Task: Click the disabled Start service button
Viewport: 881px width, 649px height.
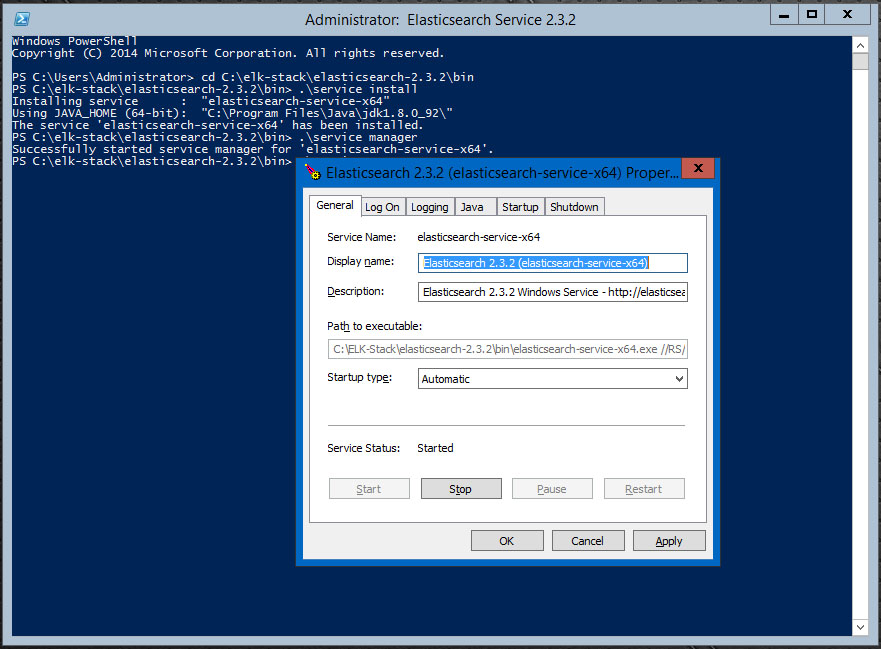Action: click(369, 489)
